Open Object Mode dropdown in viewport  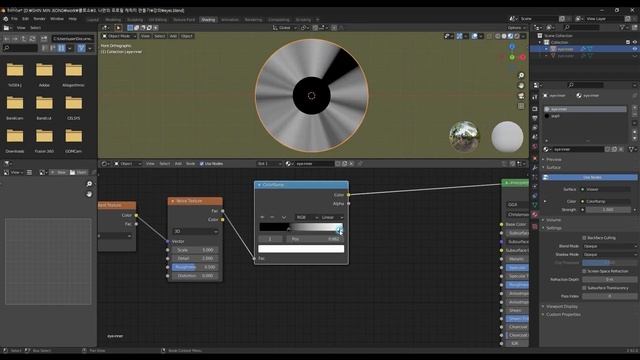[x=119, y=36]
